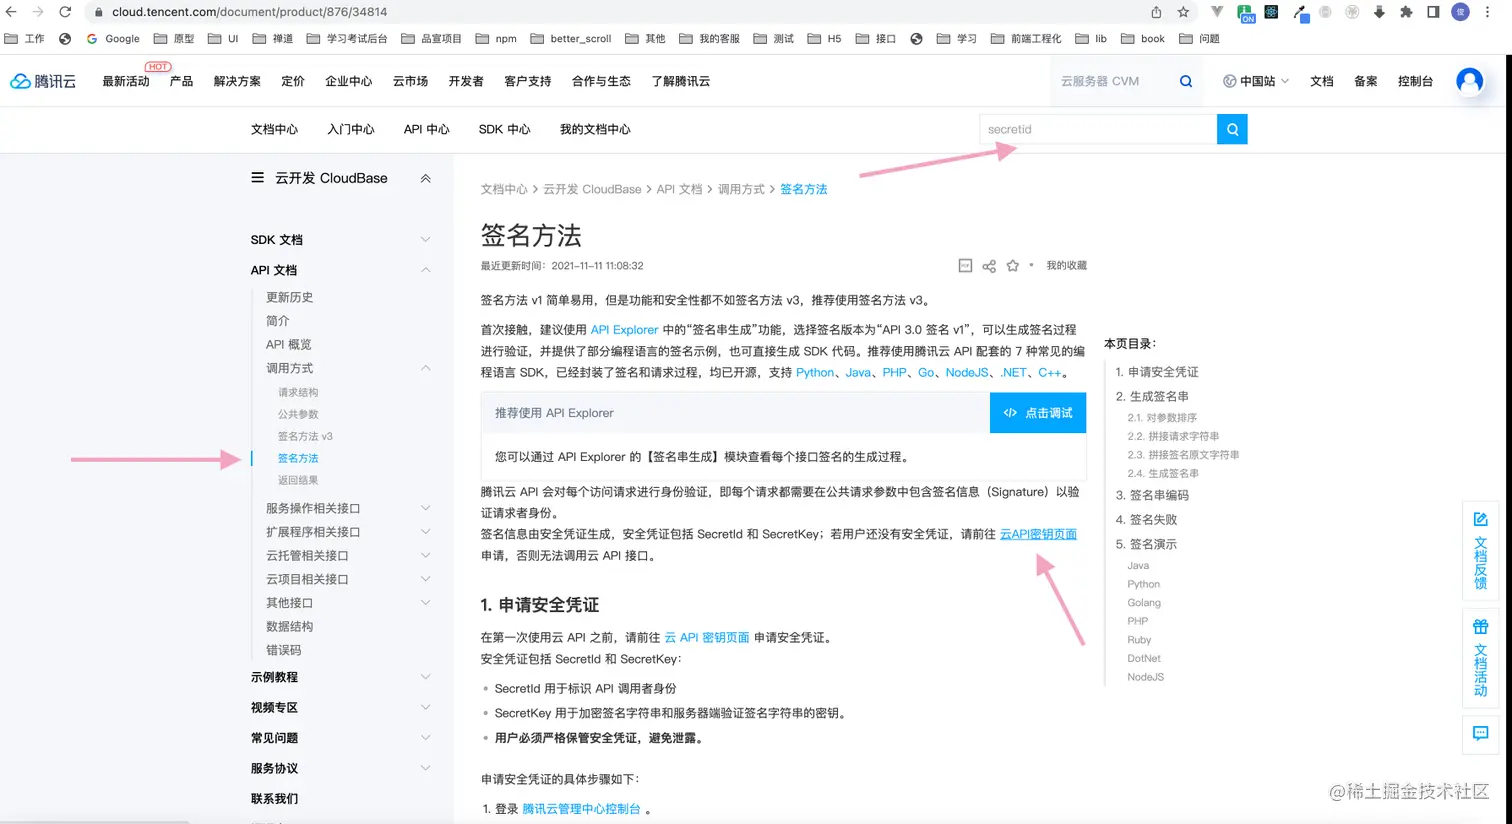Switch to the API 中心 tab

click(x=426, y=129)
